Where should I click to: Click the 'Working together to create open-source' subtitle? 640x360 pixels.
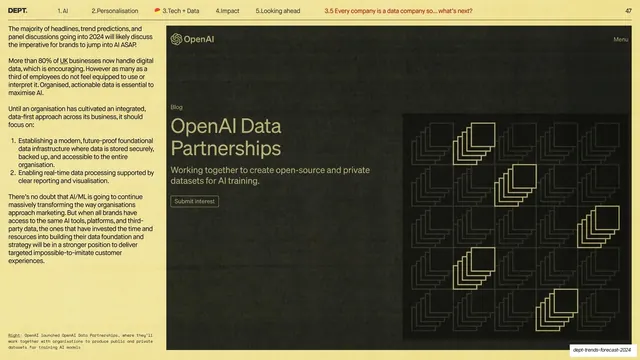tap(270, 176)
